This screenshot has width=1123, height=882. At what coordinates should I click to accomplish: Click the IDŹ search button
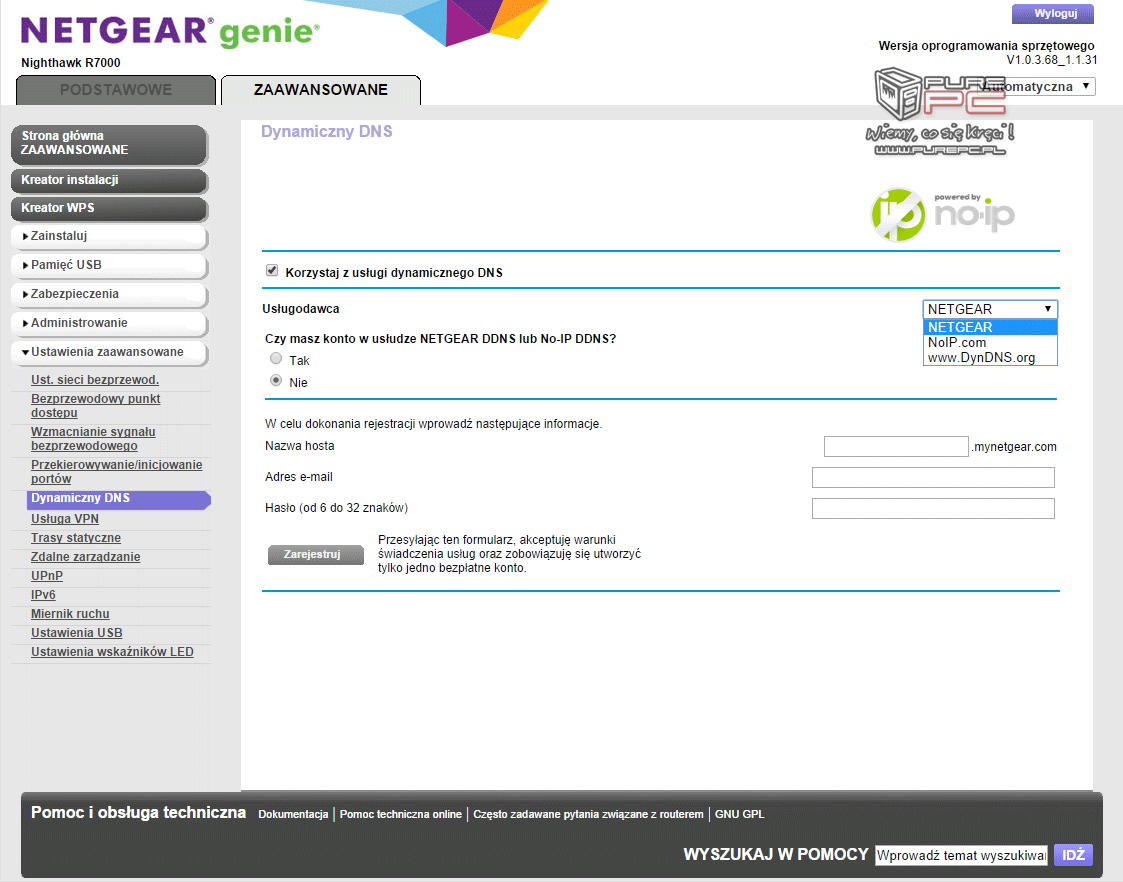1074,856
